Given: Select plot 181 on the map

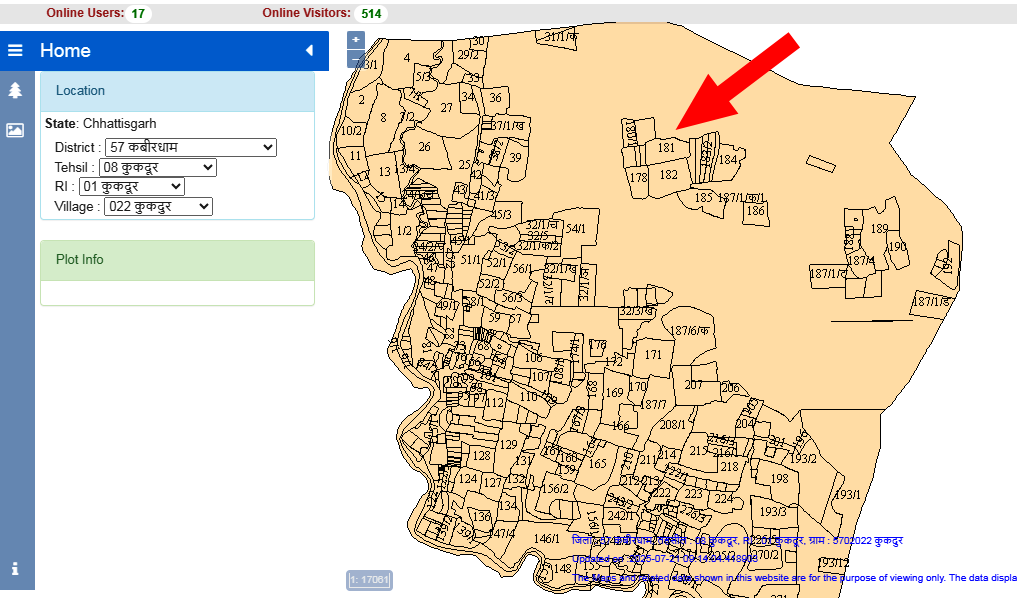Looking at the screenshot, I should pyautogui.click(x=666, y=148).
